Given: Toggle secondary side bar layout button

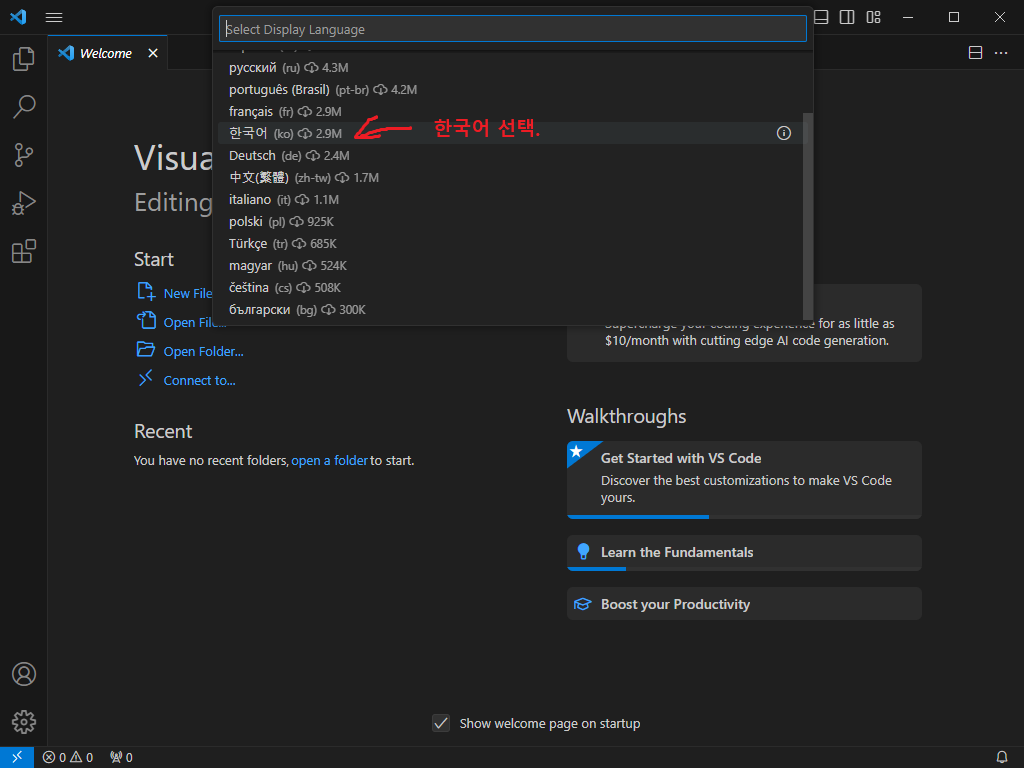Looking at the screenshot, I should tap(847, 17).
